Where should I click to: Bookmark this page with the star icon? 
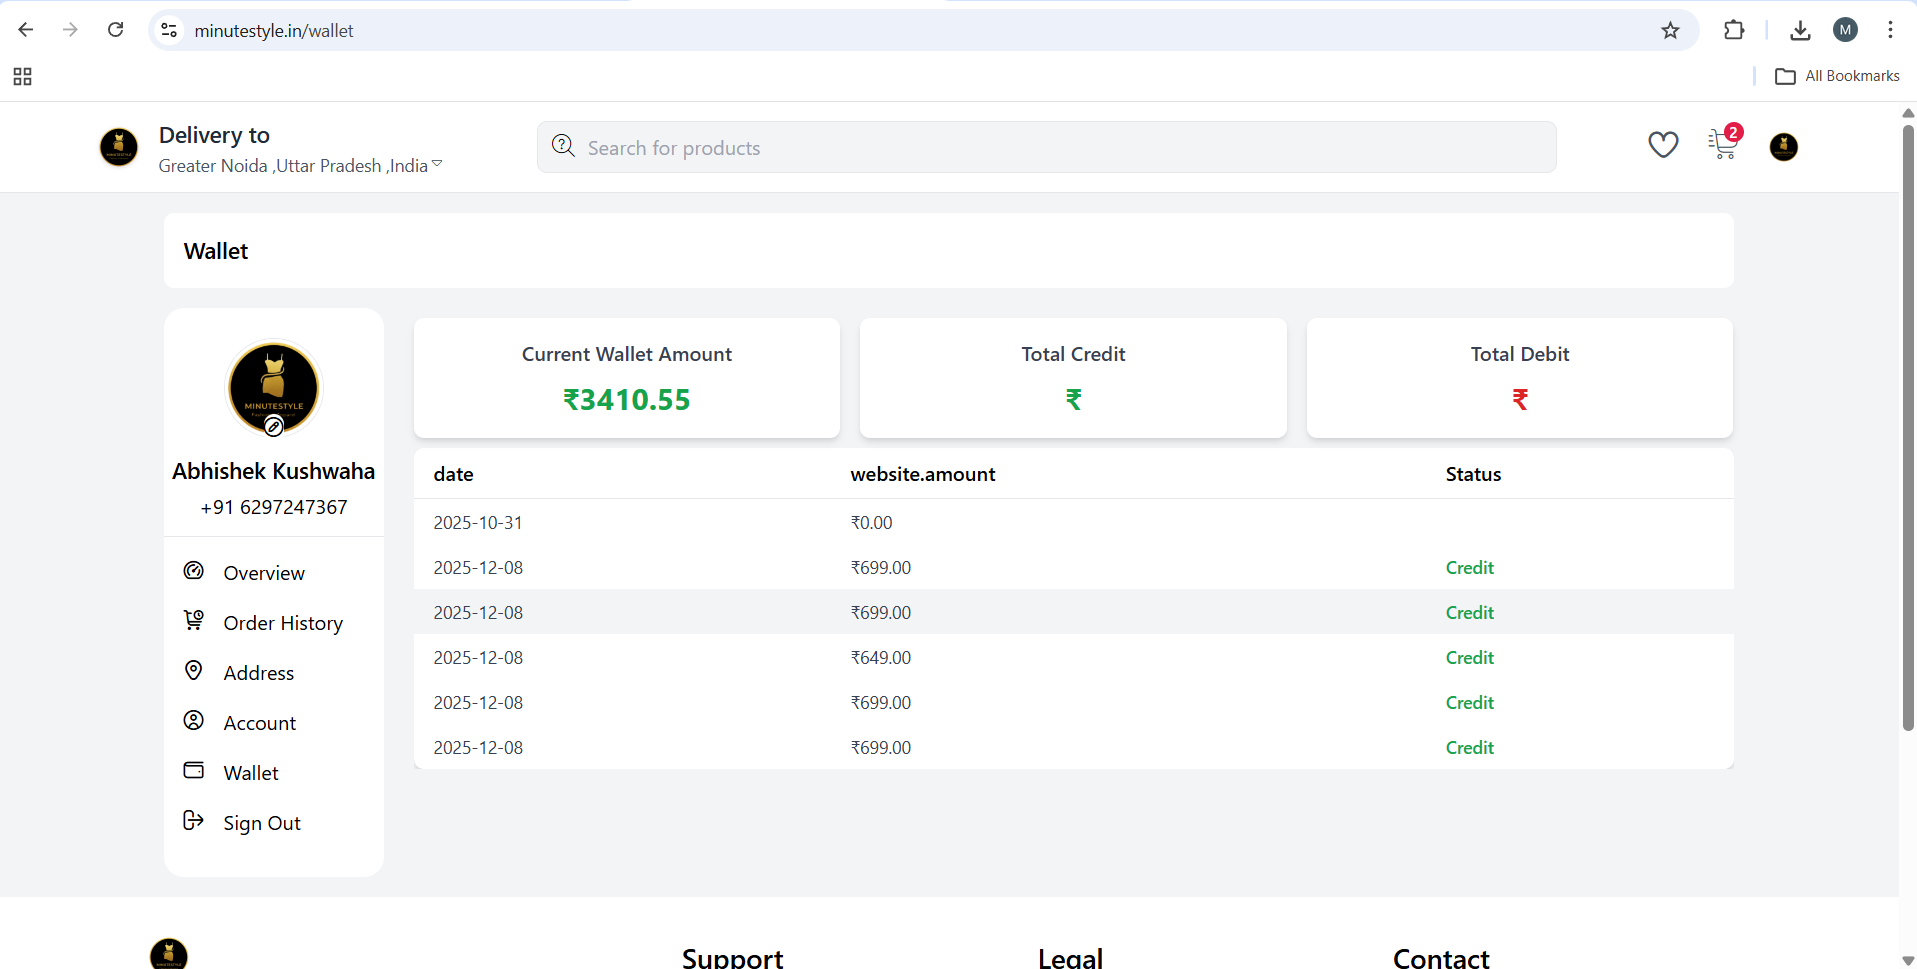click(x=1670, y=30)
